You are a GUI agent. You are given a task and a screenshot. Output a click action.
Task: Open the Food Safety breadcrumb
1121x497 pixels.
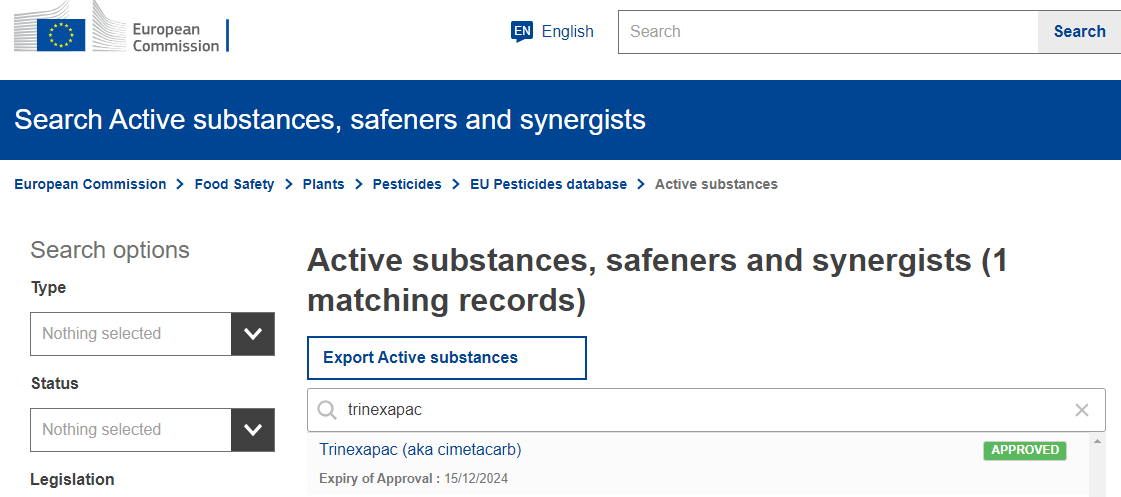pos(234,184)
